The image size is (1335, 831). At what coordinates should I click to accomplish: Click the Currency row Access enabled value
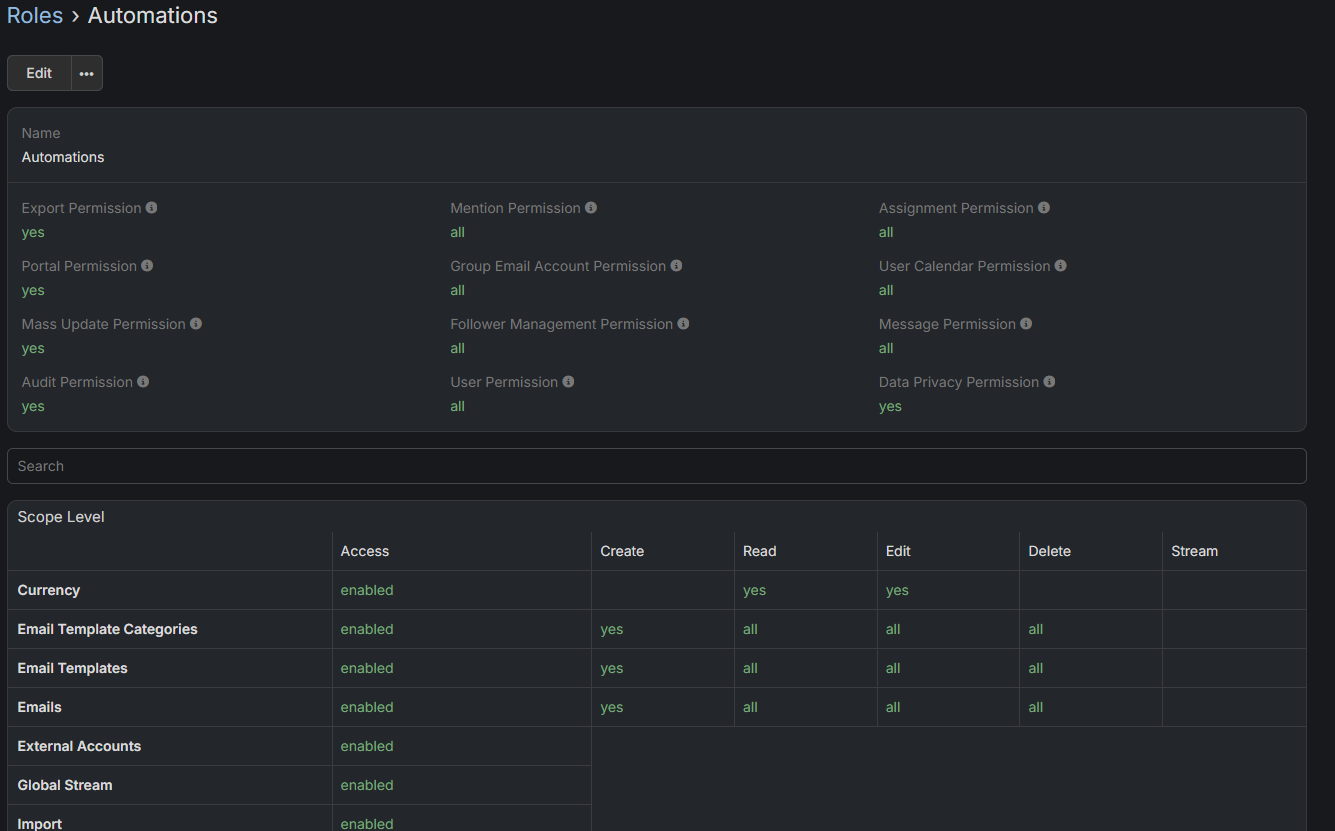(367, 590)
